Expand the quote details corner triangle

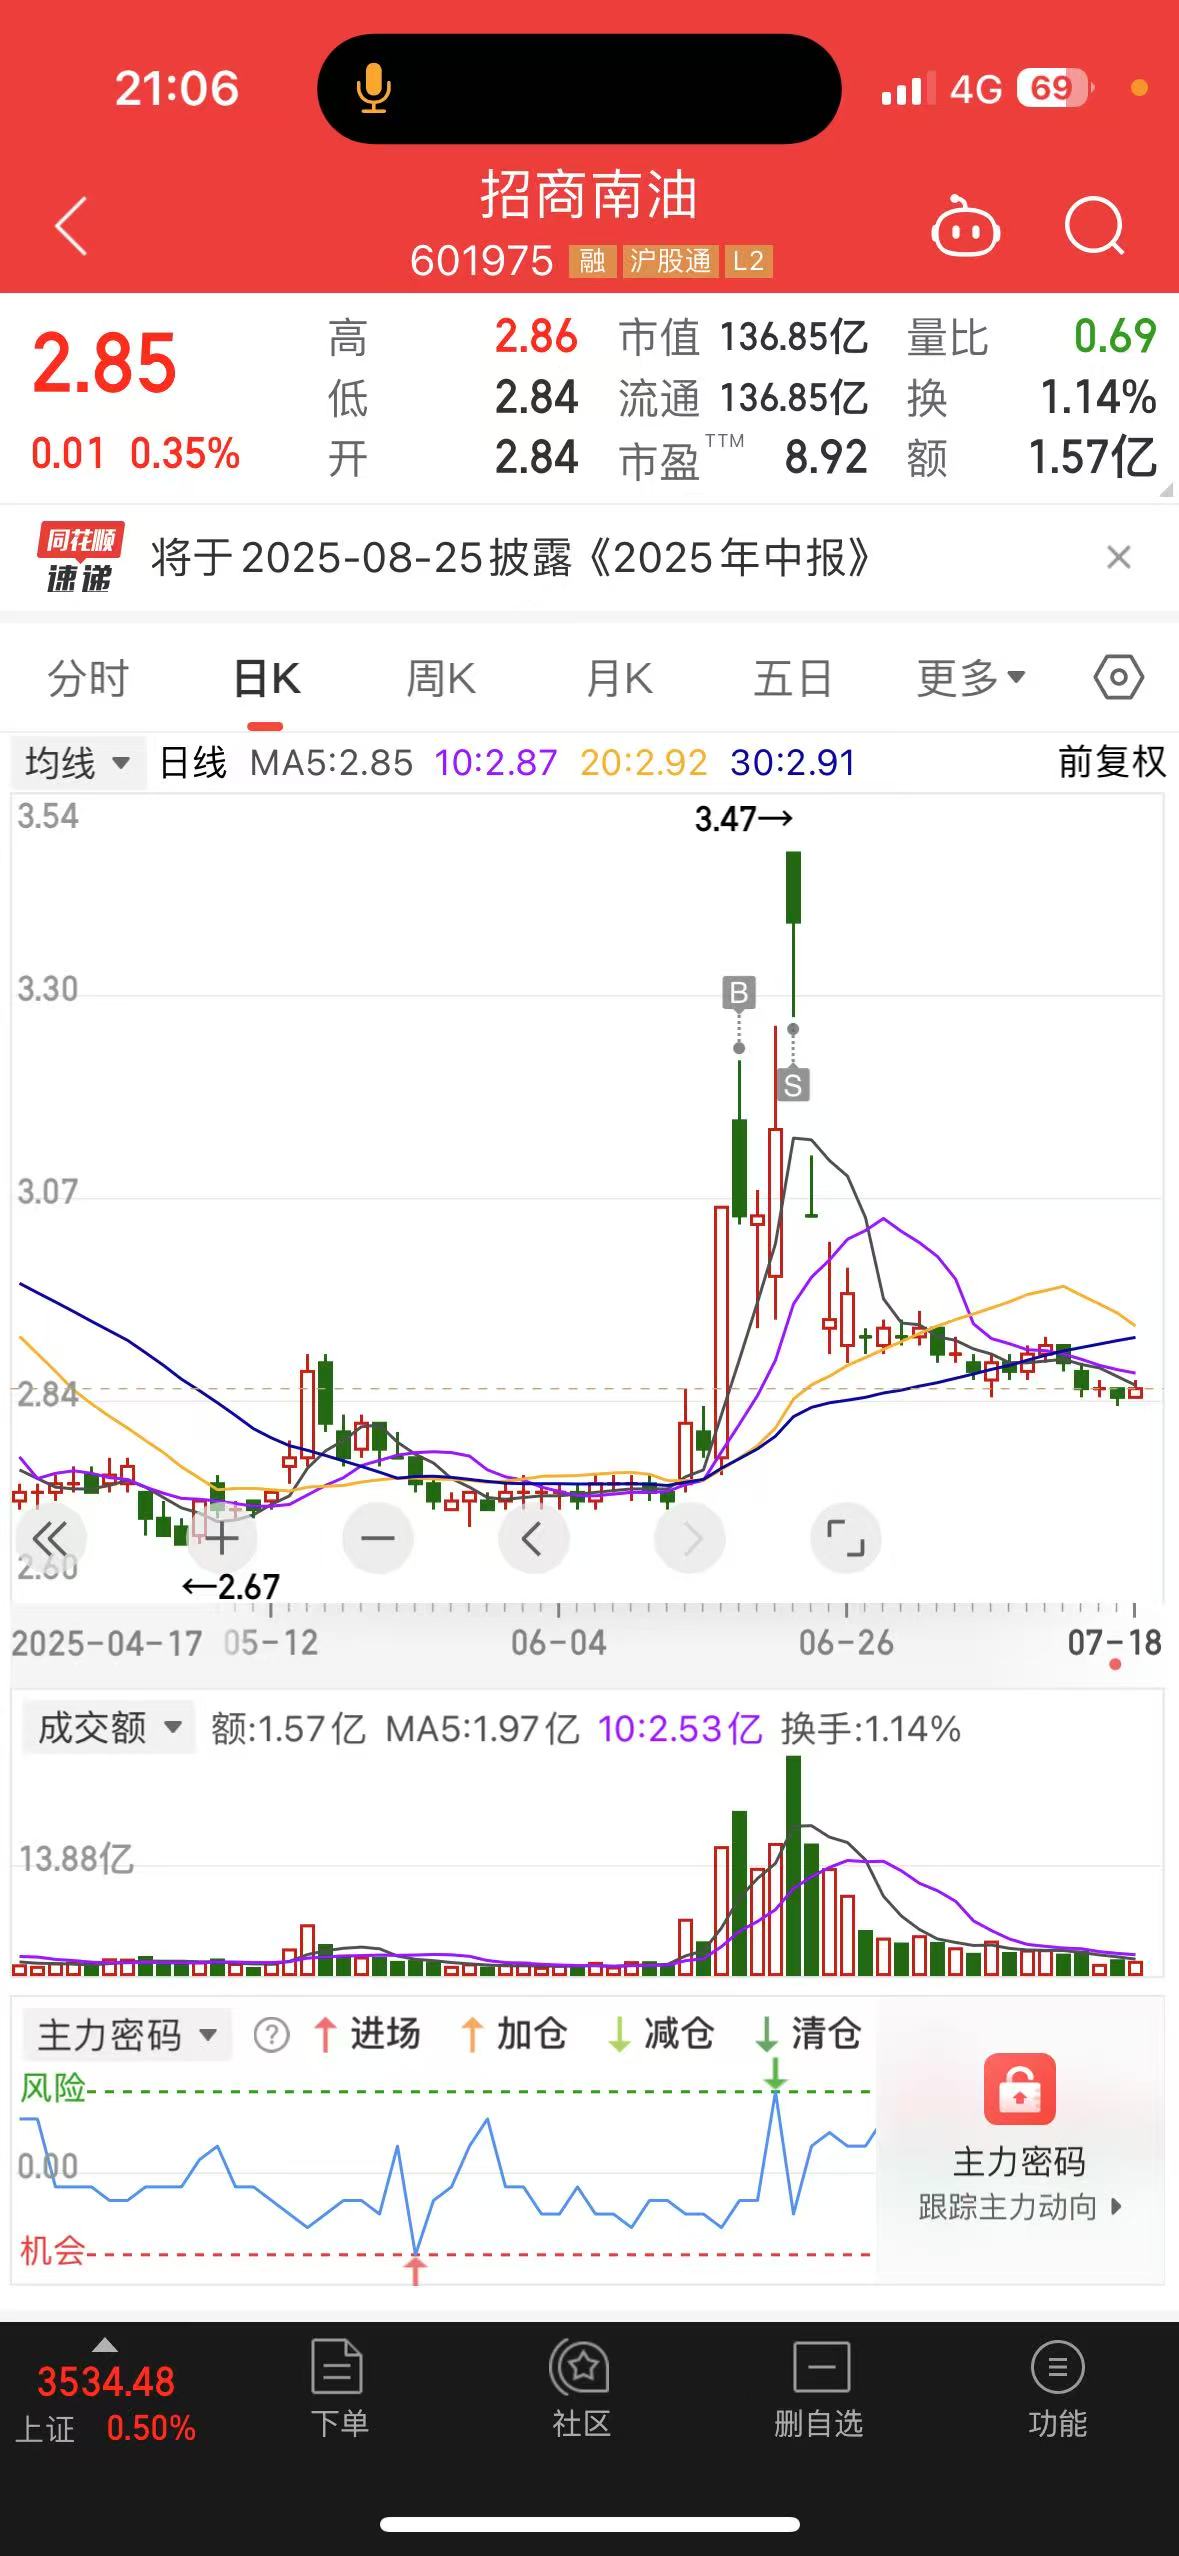click(x=1165, y=489)
